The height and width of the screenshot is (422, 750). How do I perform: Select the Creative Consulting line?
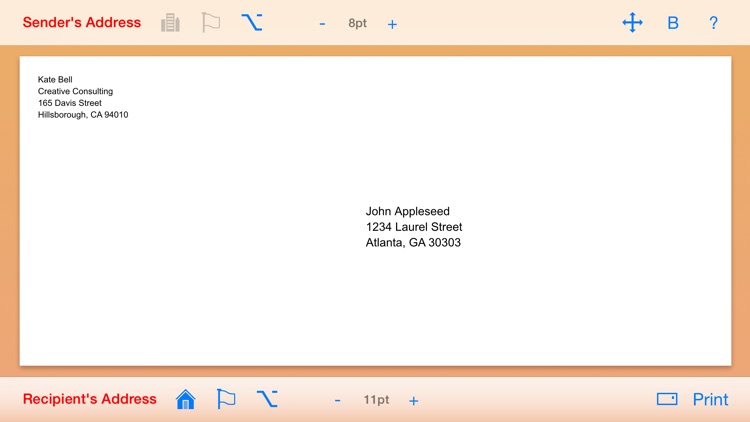point(75,91)
